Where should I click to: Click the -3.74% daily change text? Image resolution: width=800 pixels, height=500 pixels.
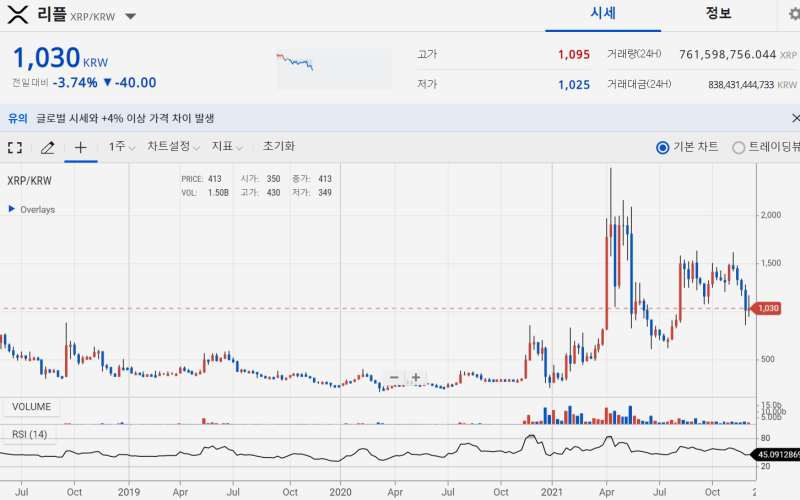click(x=75, y=83)
